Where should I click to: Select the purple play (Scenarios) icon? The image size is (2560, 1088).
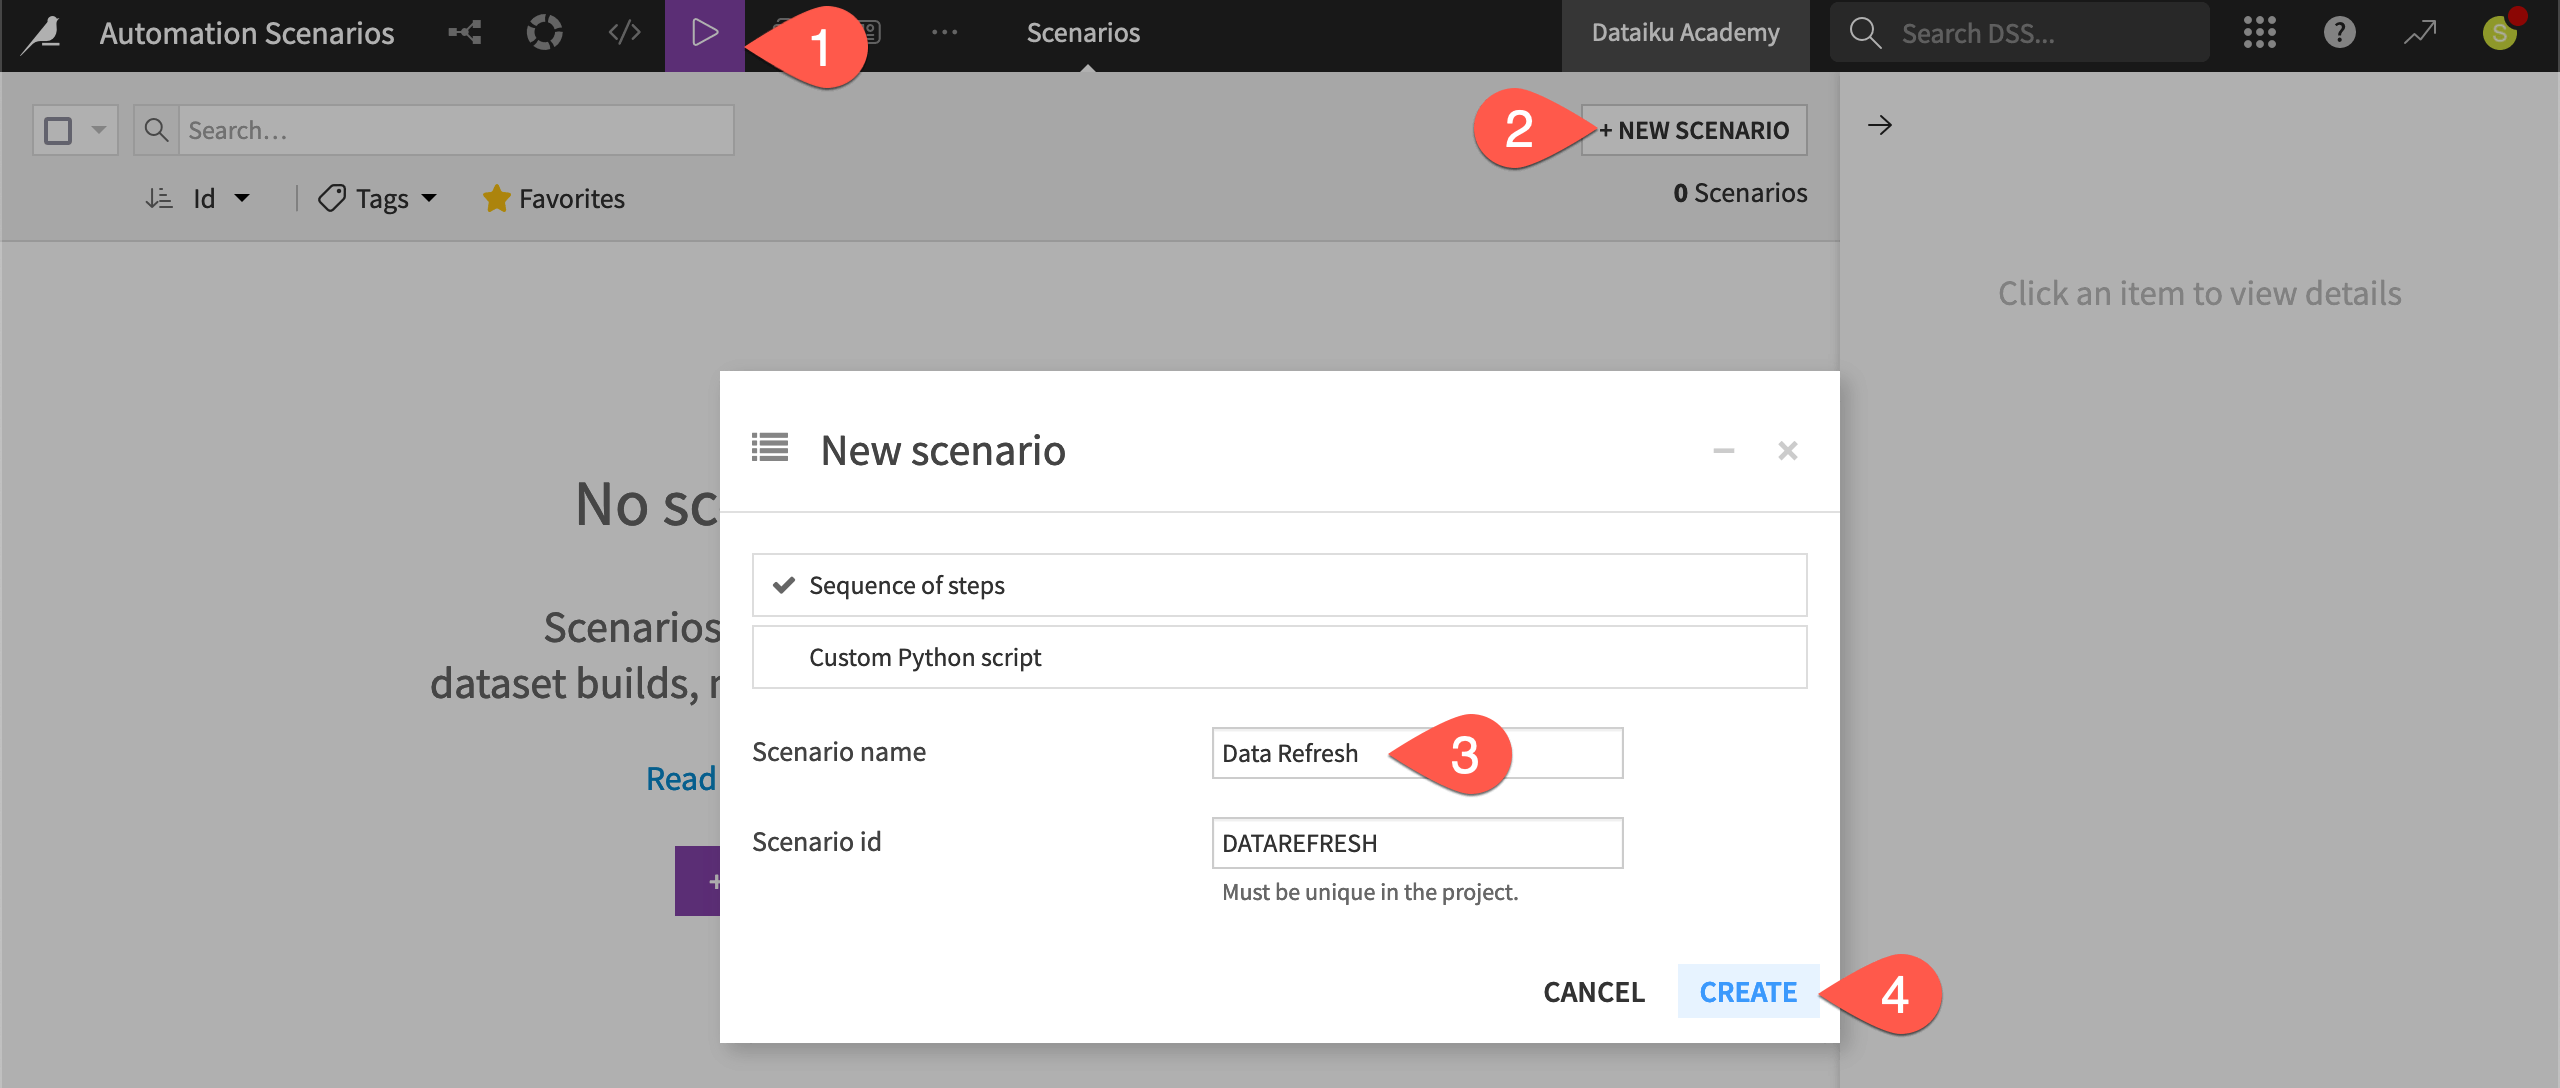(x=706, y=31)
